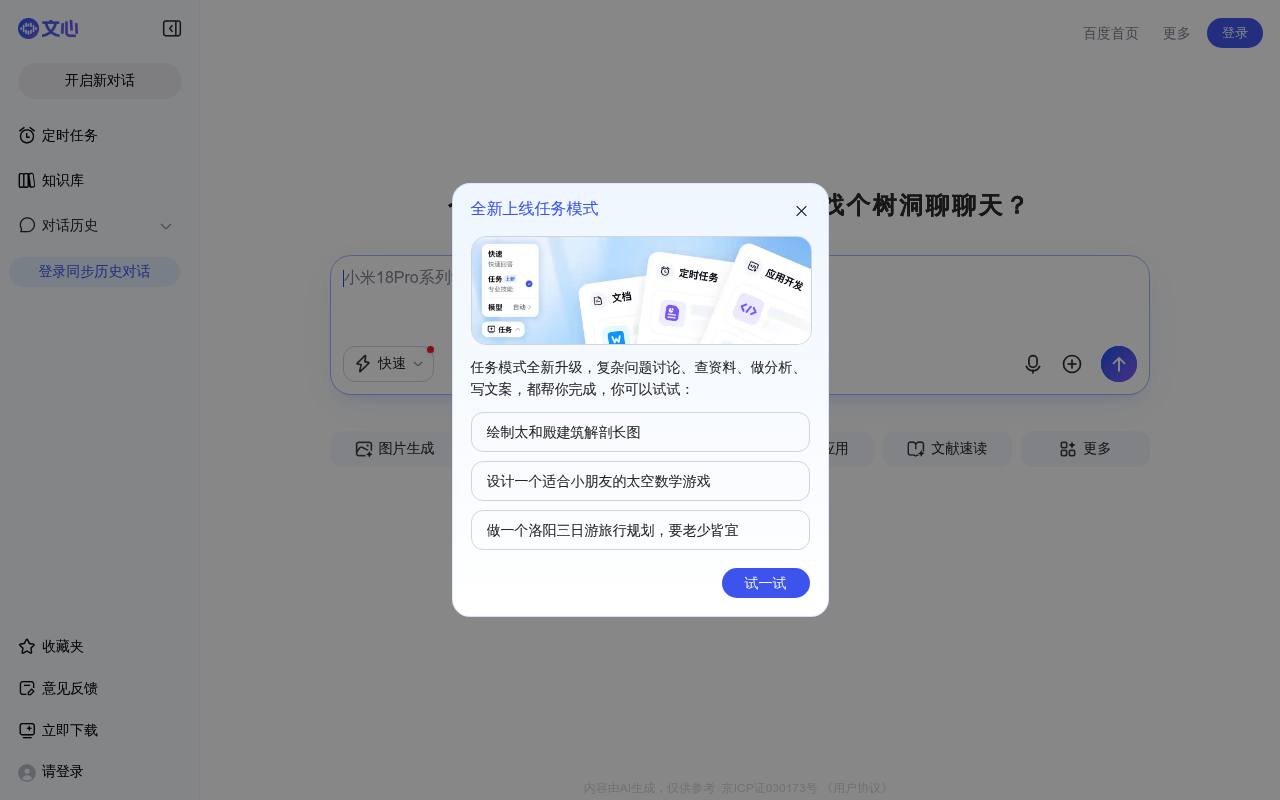Select the 图片生成 shortcut
1280x800 pixels.
[x=395, y=449]
